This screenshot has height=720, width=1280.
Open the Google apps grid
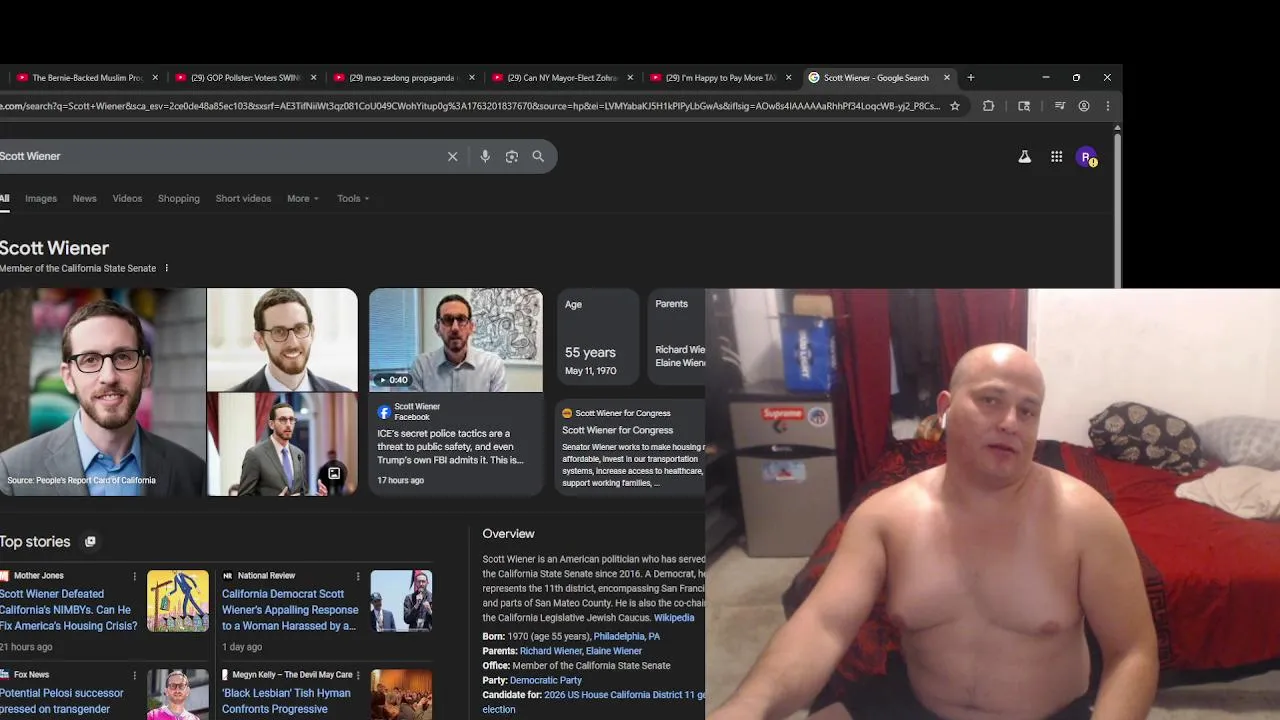click(1056, 157)
